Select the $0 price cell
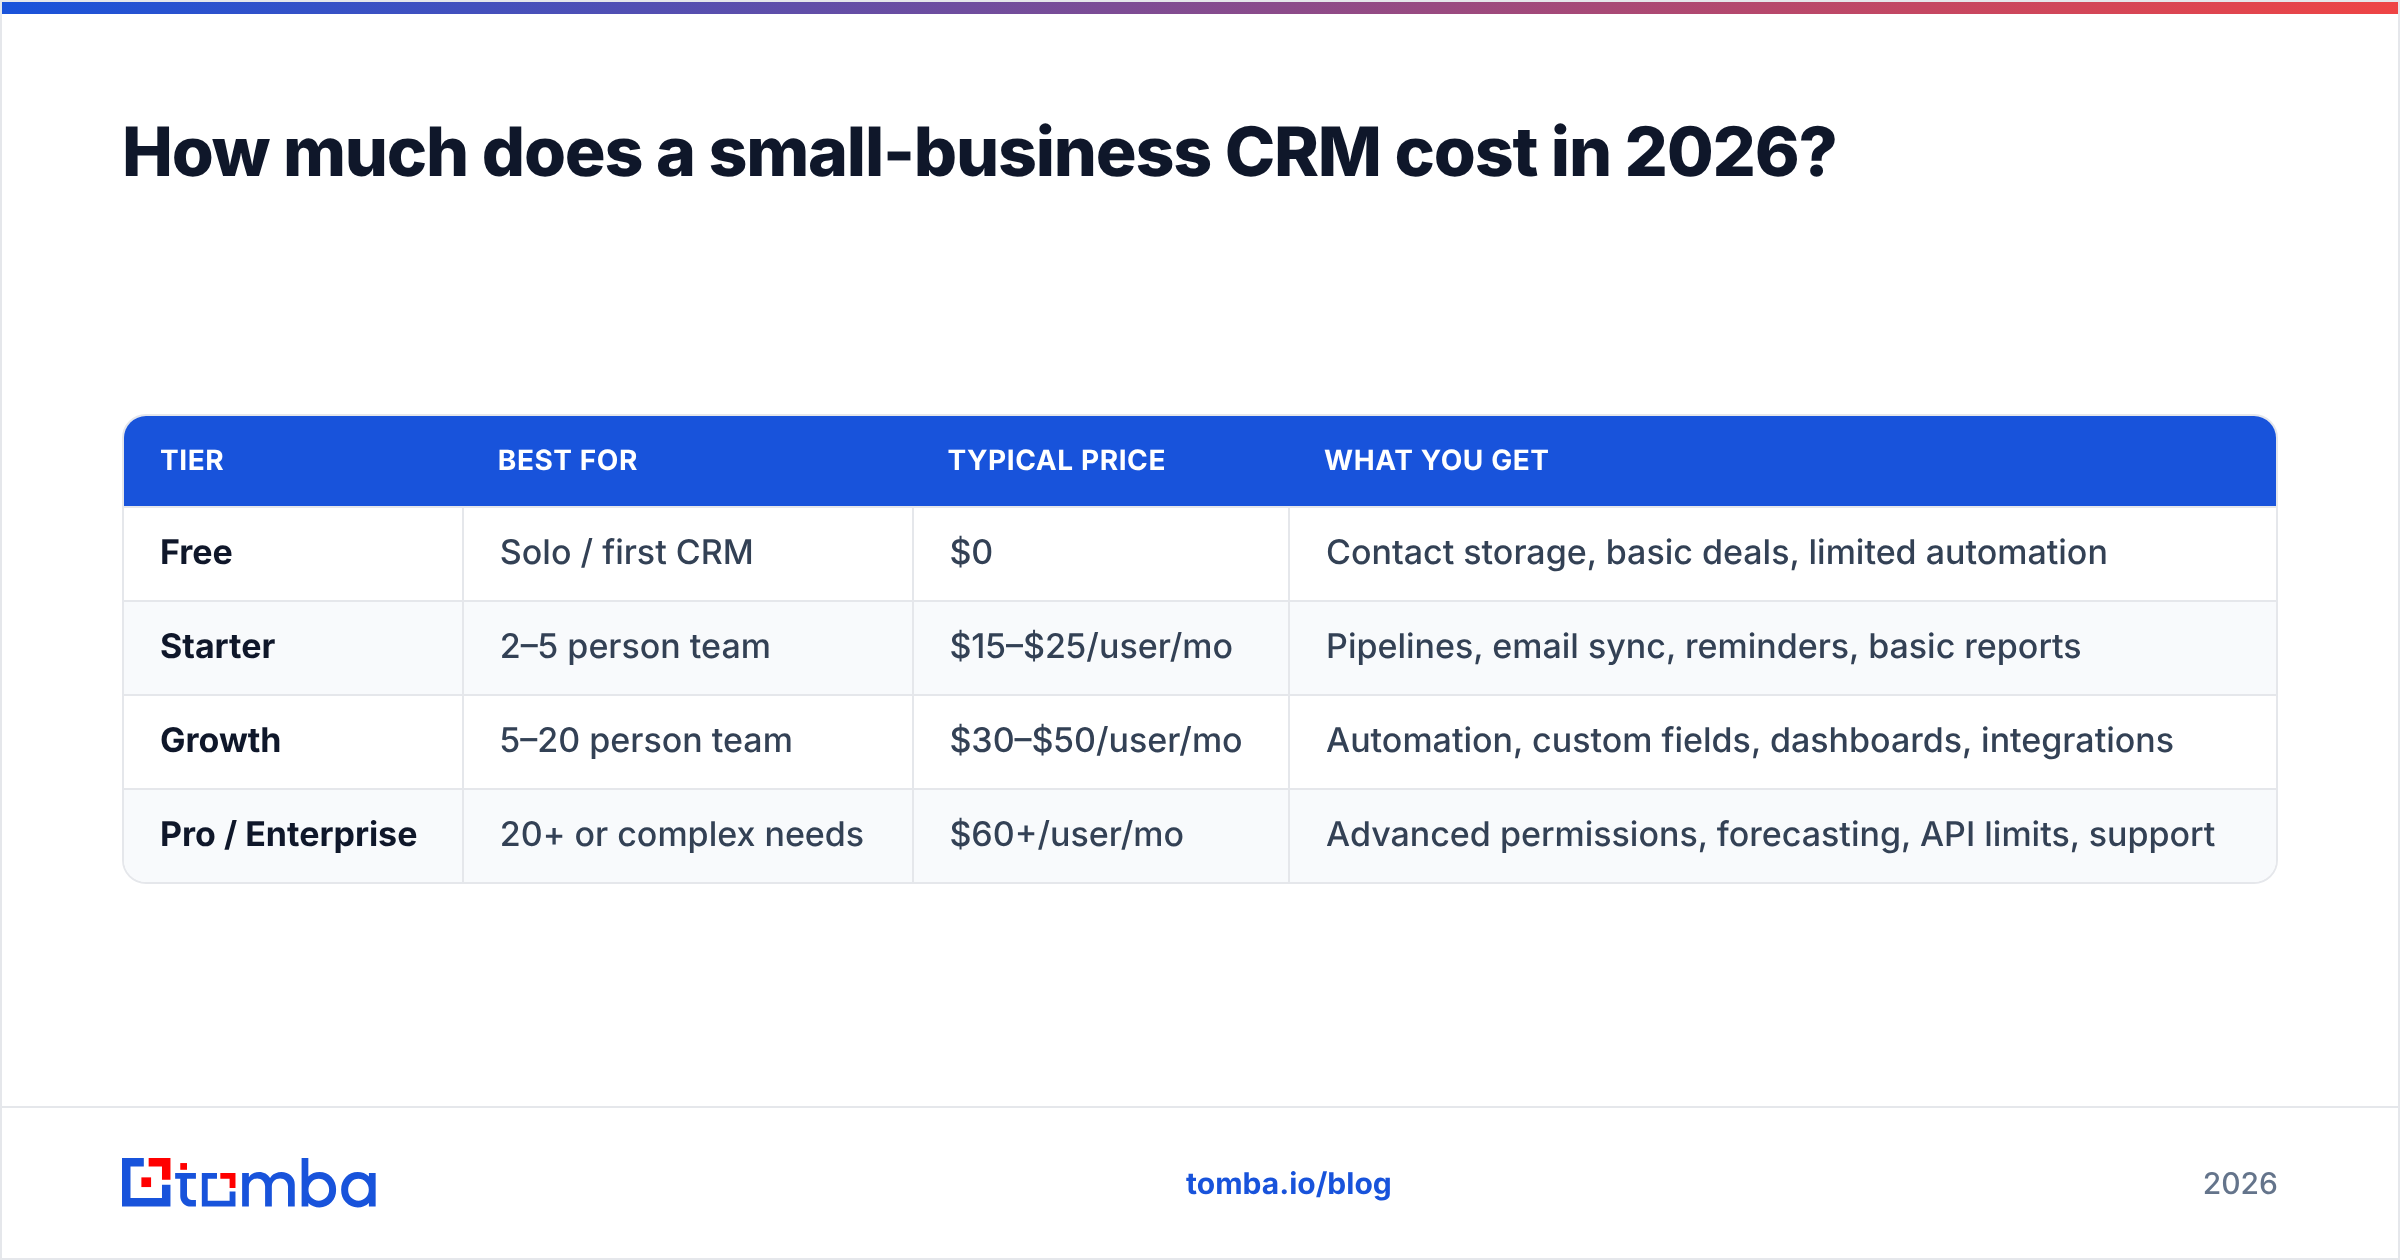Image resolution: width=2400 pixels, height=1260 pixels. pyautogui.click(x=1101, y=553)
